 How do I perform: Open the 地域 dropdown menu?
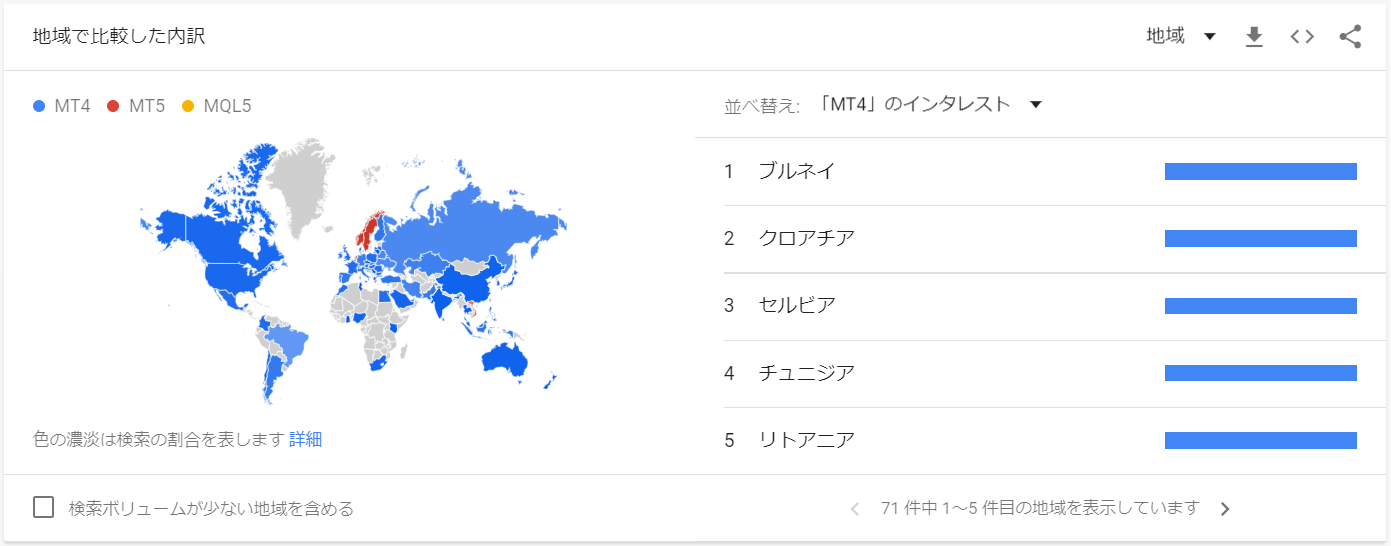(x=1181, y=37)
